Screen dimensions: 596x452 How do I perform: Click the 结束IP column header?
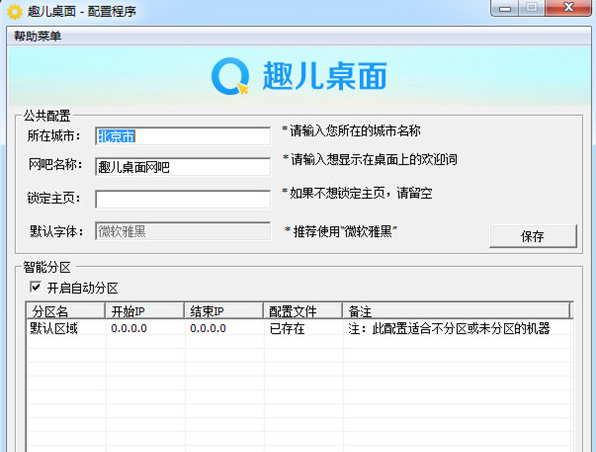pyautogui.click(x=224, y=311)
